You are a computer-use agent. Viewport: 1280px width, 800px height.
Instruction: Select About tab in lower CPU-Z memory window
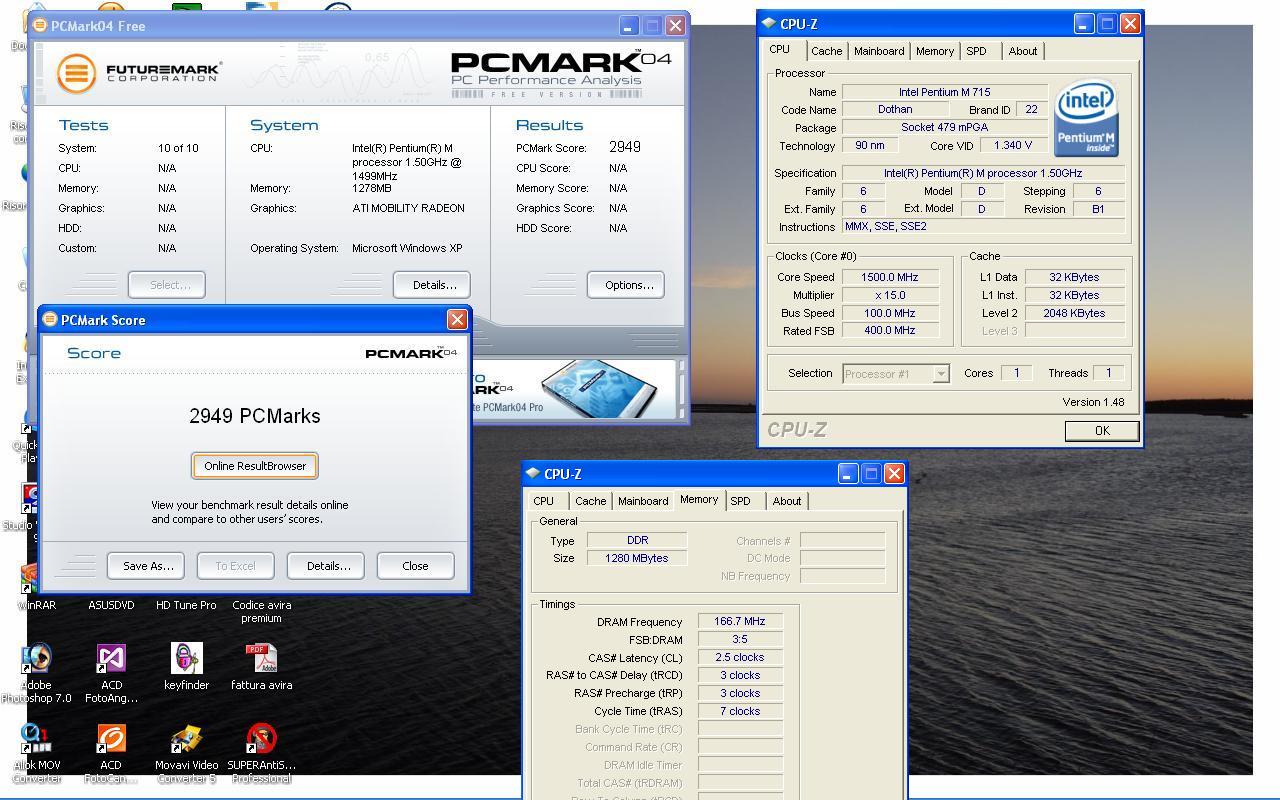[787, 501]
